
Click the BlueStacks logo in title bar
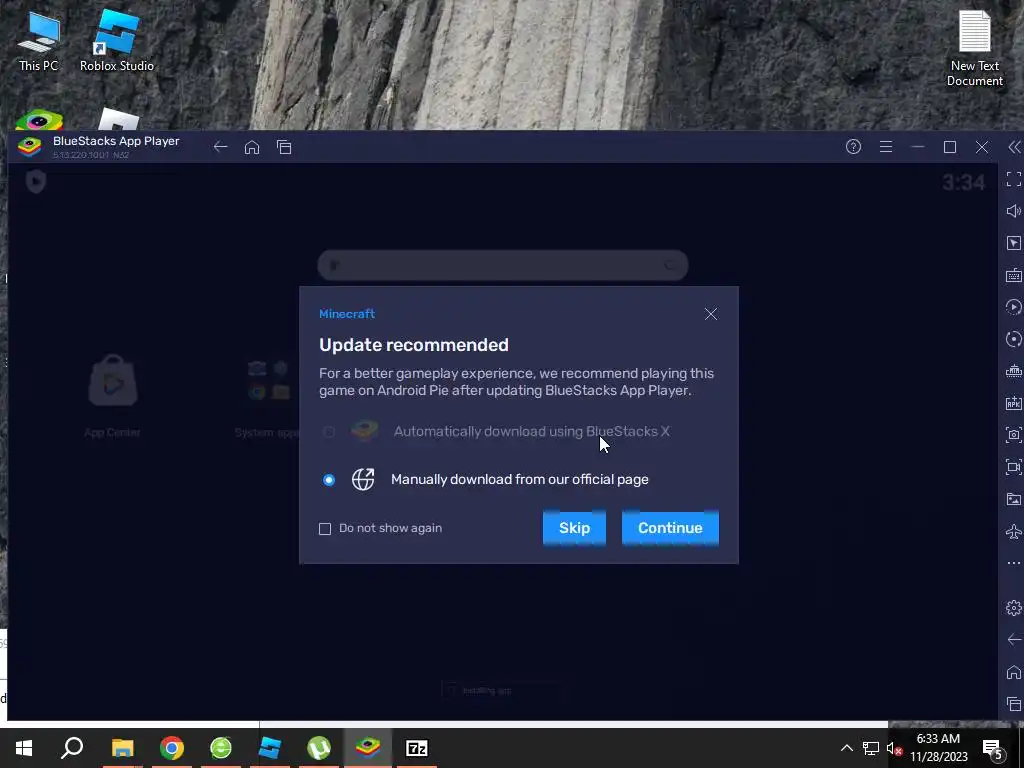(x=29, y=147)
